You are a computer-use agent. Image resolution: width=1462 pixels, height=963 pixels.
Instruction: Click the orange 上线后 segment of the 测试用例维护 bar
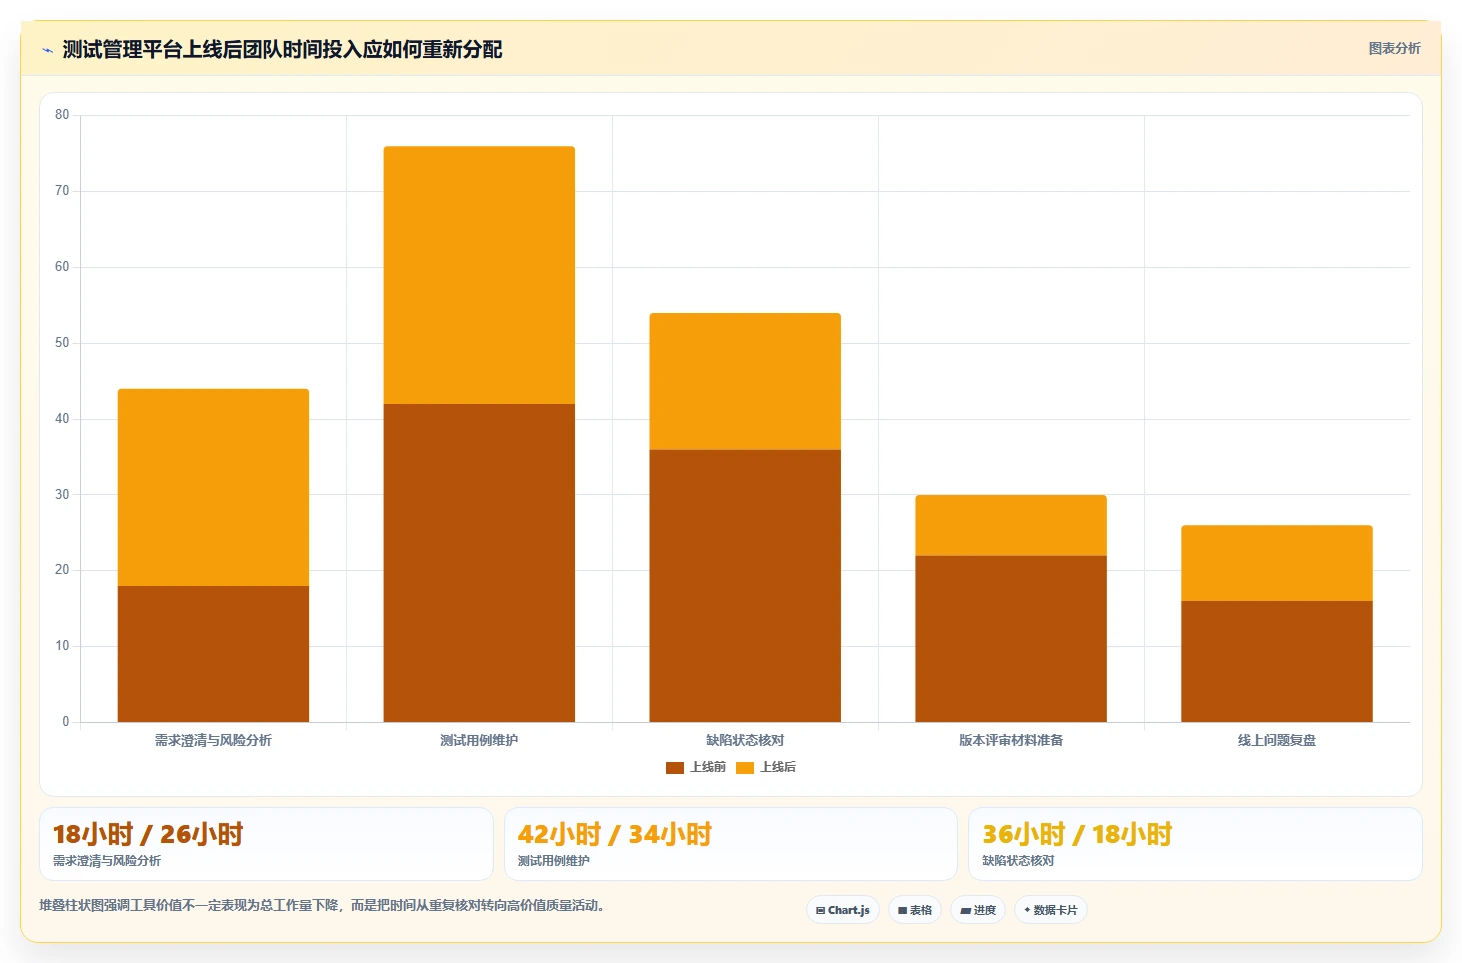(479, 275)
